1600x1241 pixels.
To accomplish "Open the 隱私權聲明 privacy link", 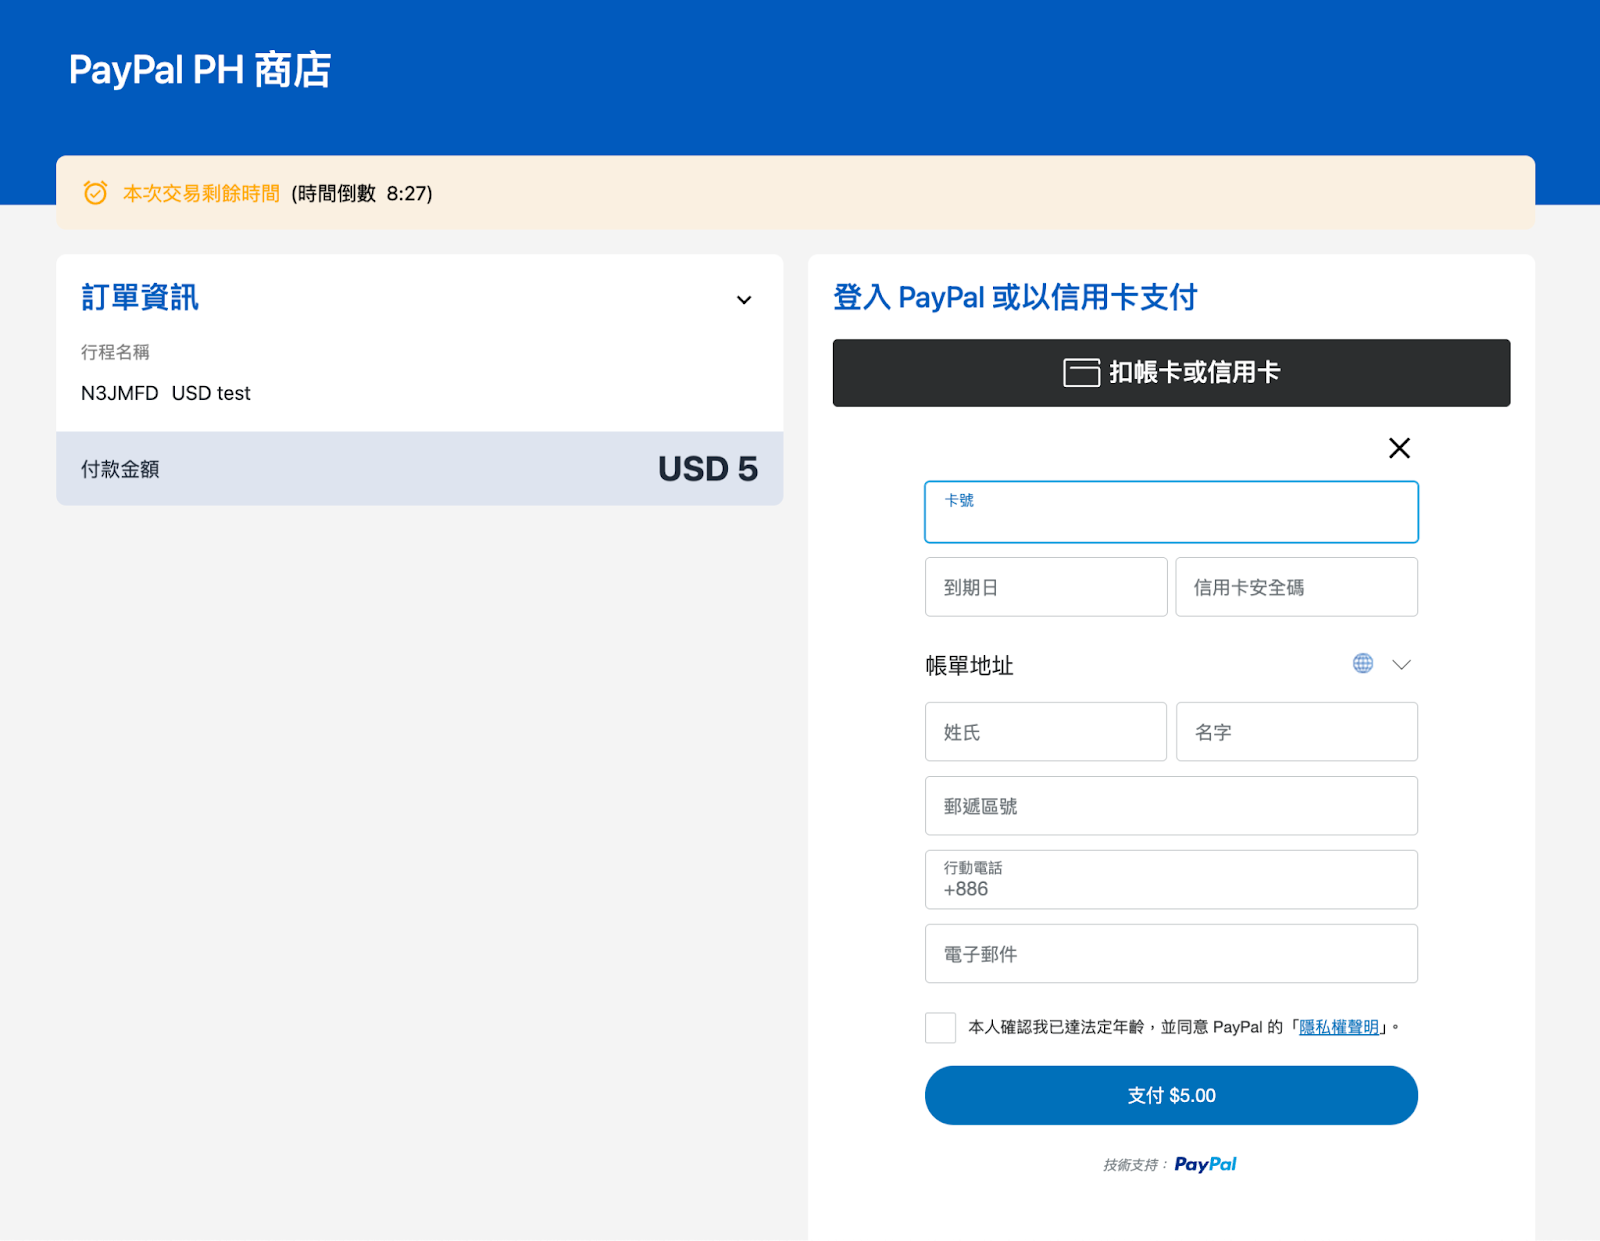I will click(x=1339, y=1027).
